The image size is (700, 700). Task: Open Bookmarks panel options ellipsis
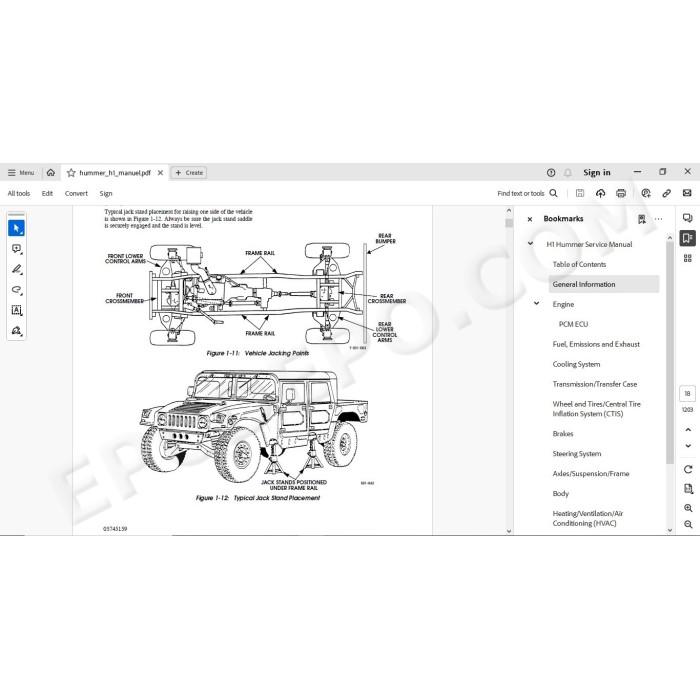658,219
